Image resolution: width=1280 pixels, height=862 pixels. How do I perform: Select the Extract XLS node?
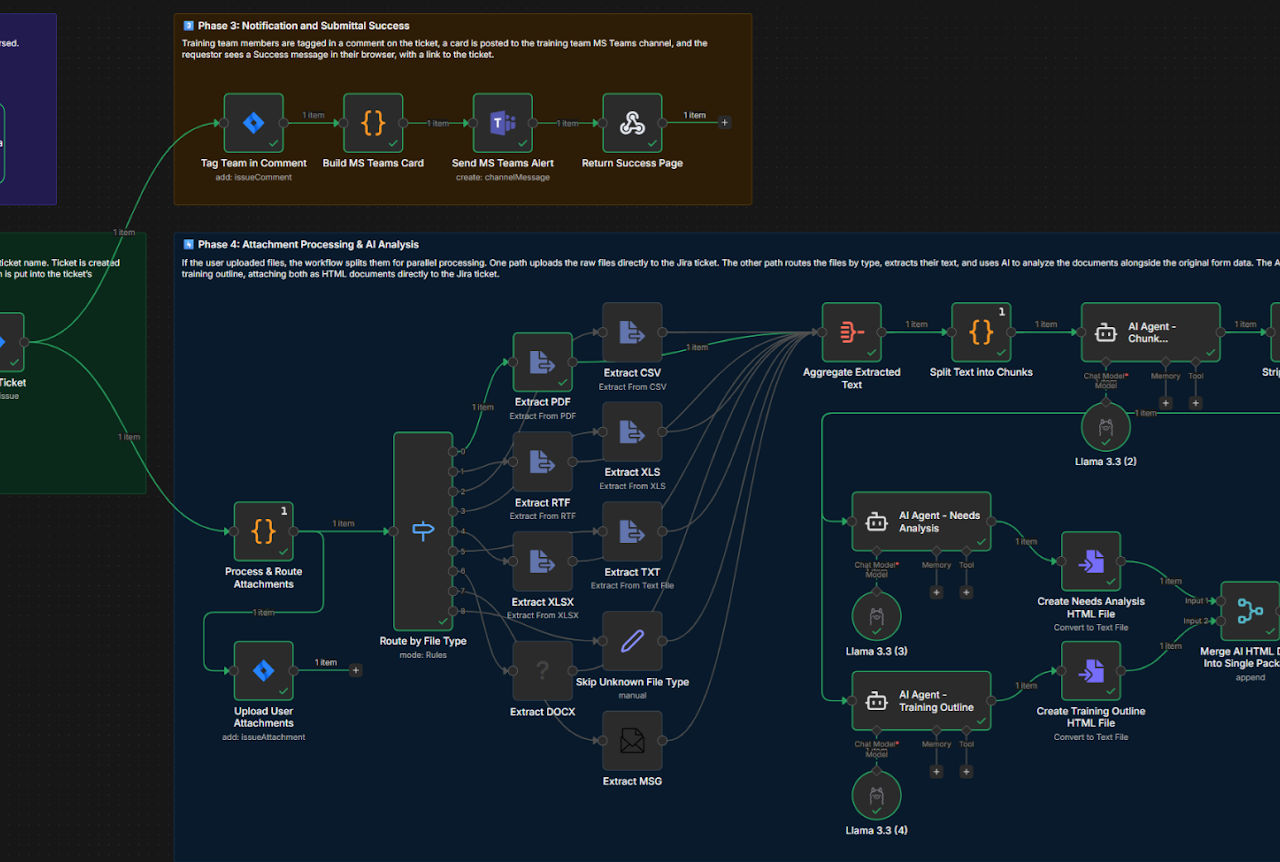(x=632, y=432)
